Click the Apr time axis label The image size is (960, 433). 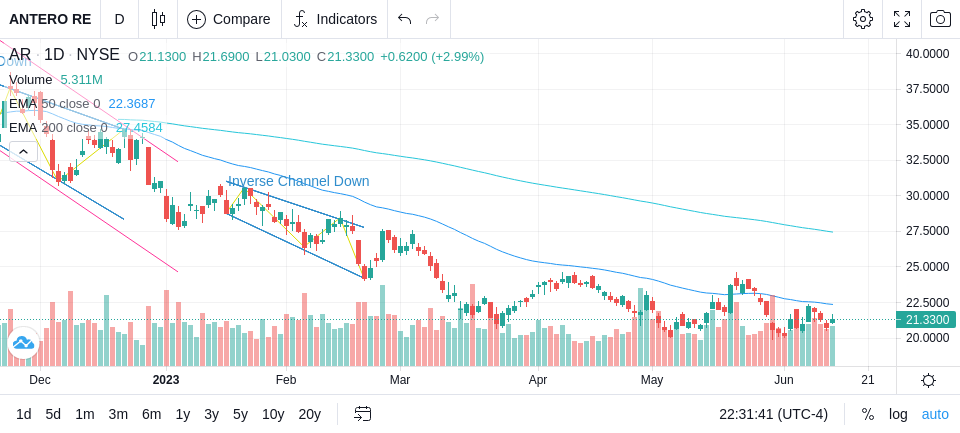(538, 380)
